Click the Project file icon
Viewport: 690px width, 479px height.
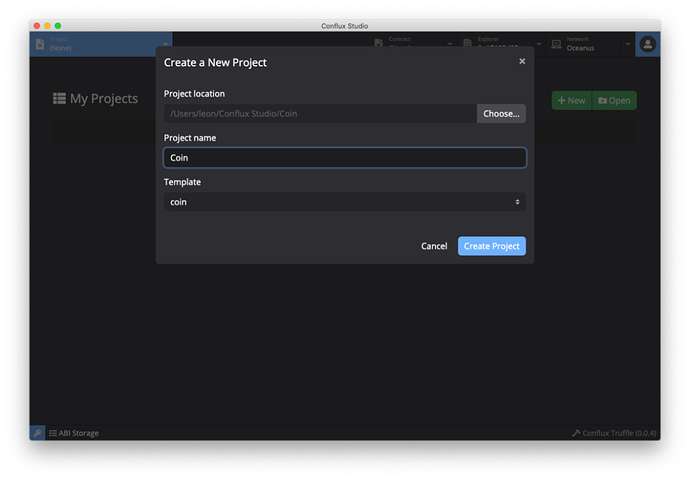click(x=40, y=44)
